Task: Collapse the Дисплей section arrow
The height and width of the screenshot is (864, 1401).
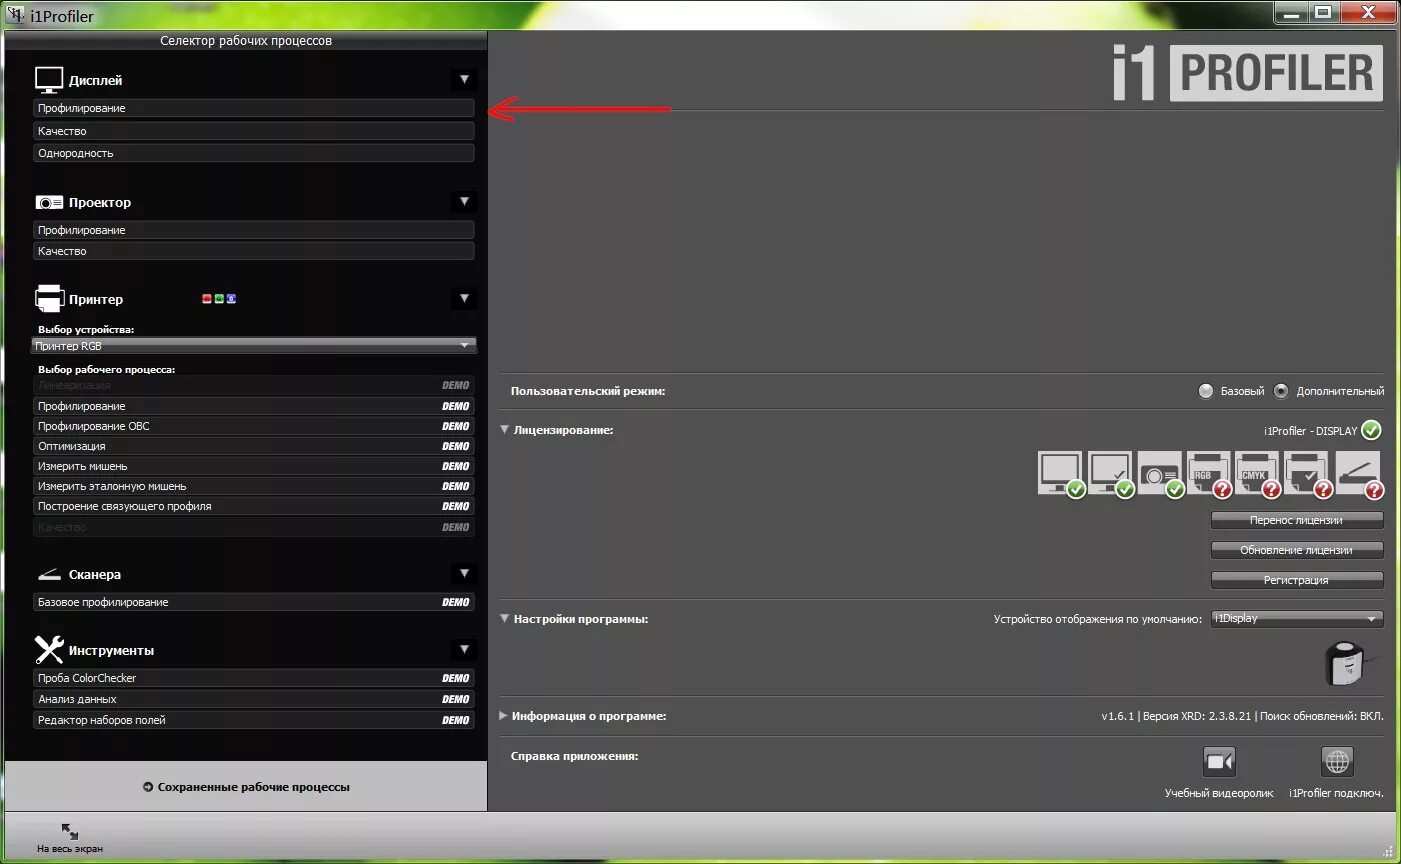Action: tap(464, 80)
